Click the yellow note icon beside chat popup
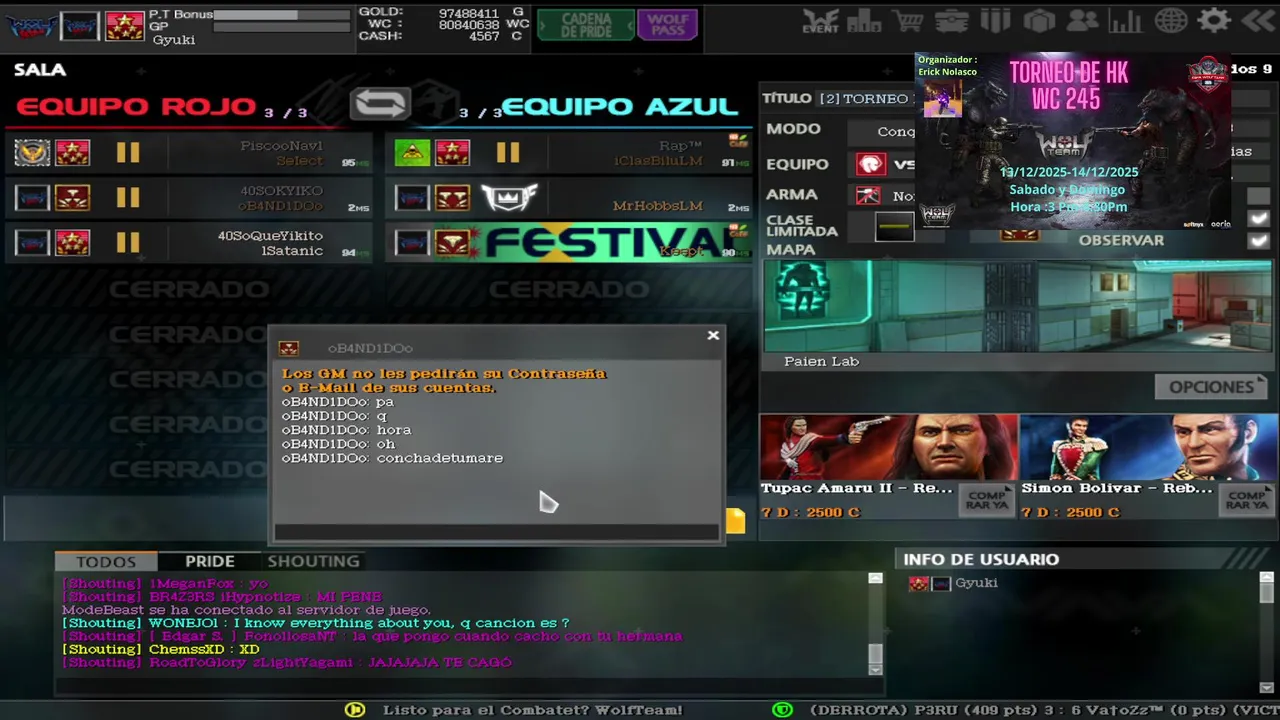Image resolution: width=1280 pixels, height=720 pixels. pos(736,520)
